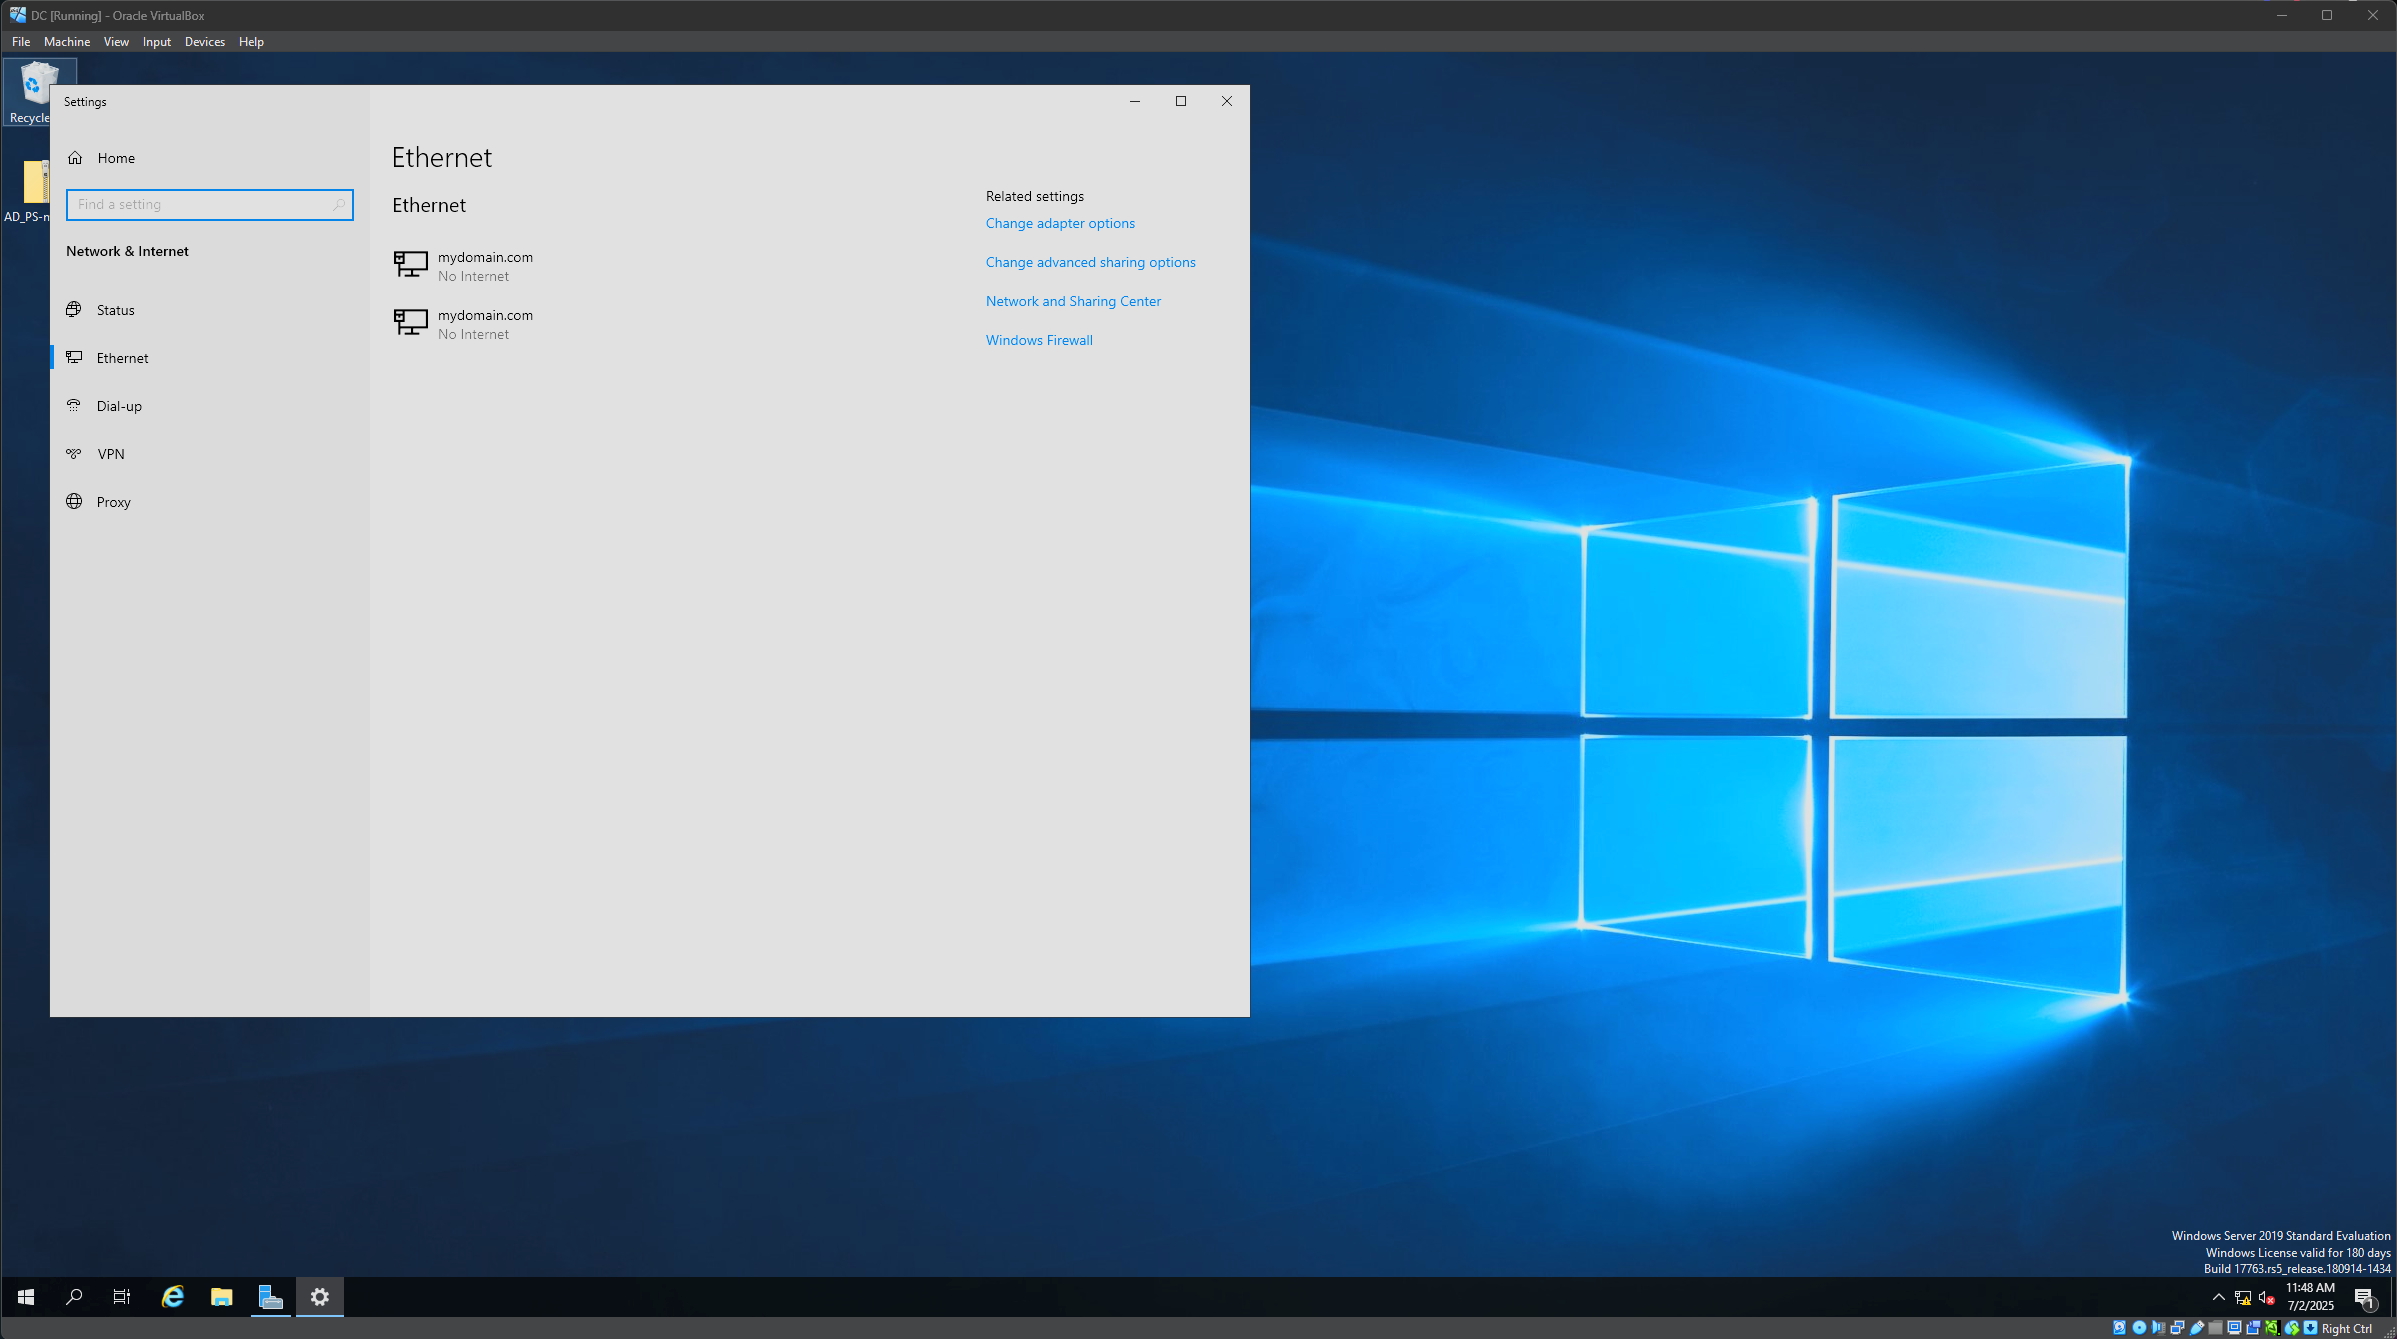
Task: Launch Internet Explorer from the taskbar
Action: 173,1297
